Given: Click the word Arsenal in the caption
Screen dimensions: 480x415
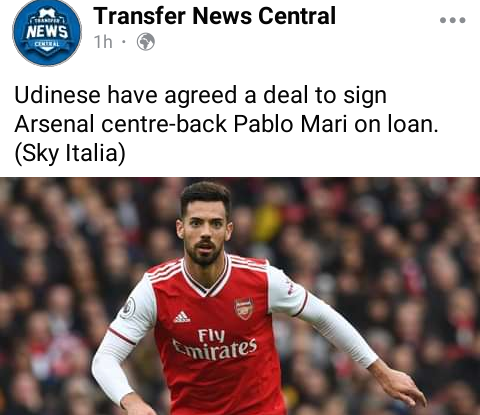Looking at the screenshot, I should (54, 124).
